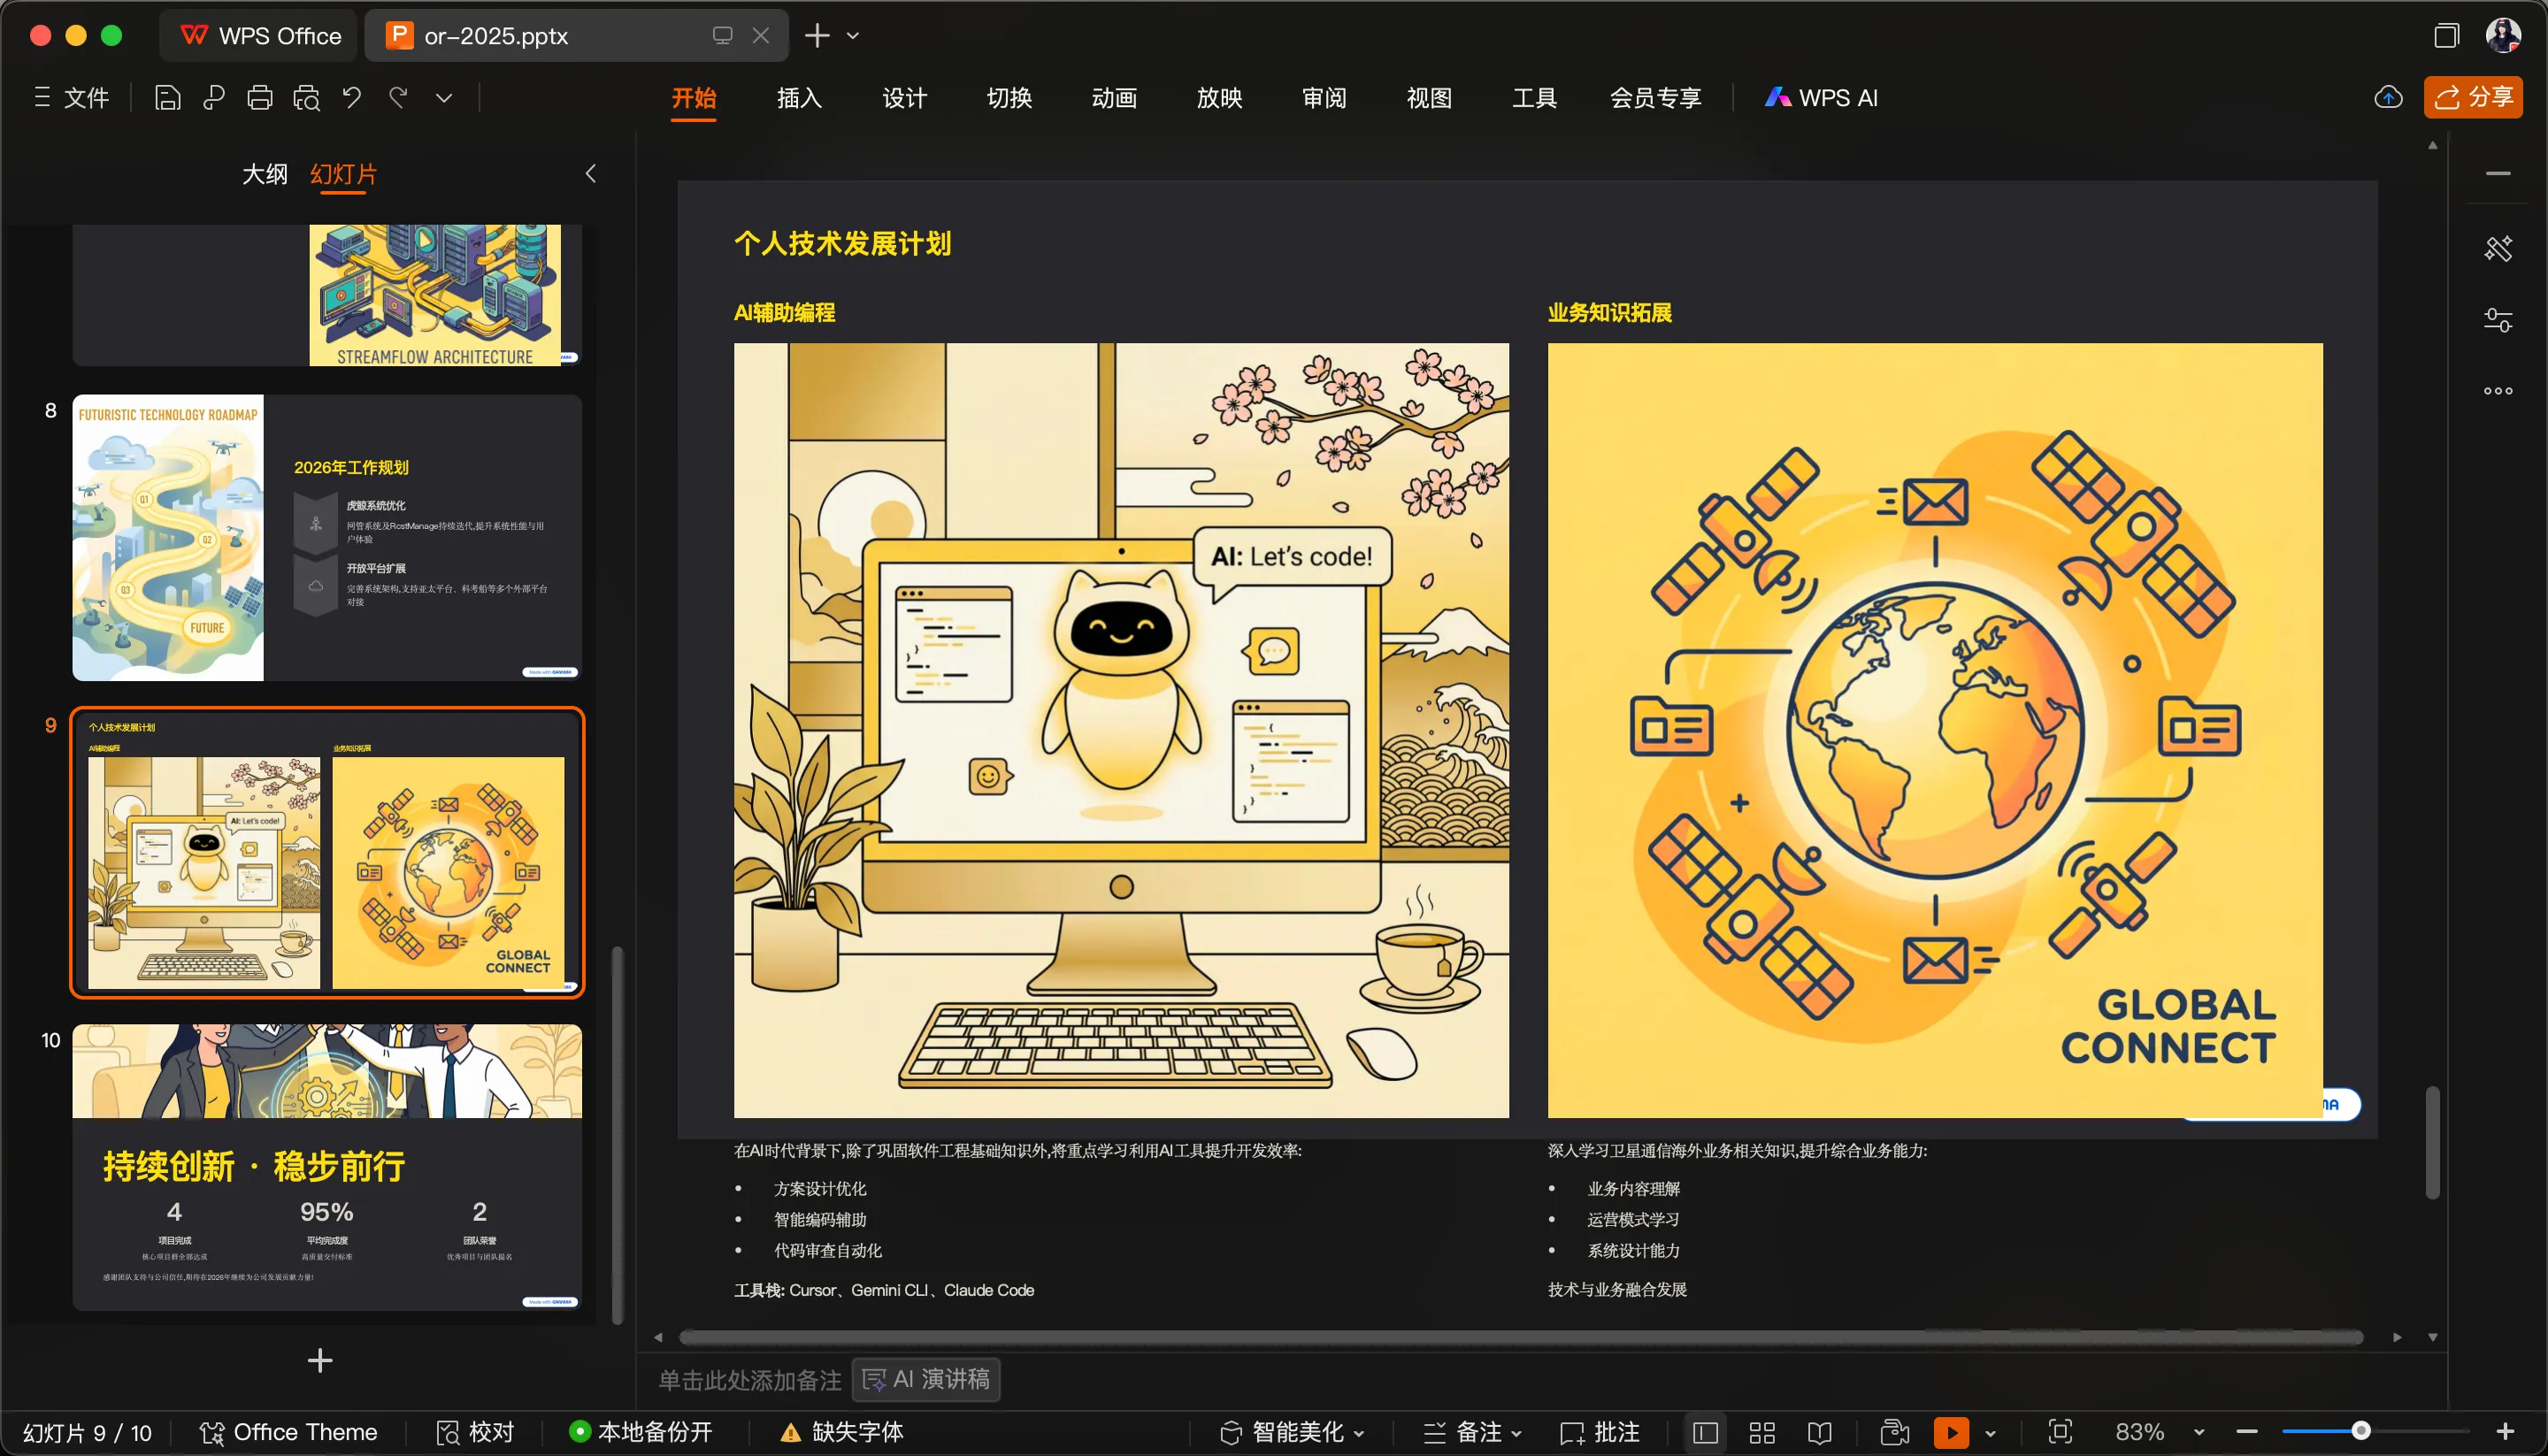This screenshot has height=1456, width=2548.
Task: Open the 视图 view tab
Action: (1429, 97)
